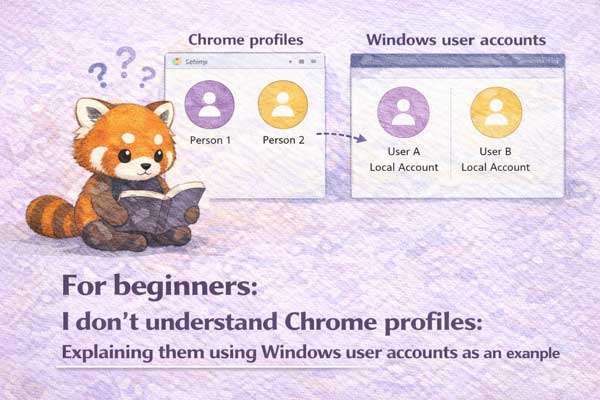600x400 pixels.
Task: Click the dashed arrow pointing to User A
Action: [341, 136]
